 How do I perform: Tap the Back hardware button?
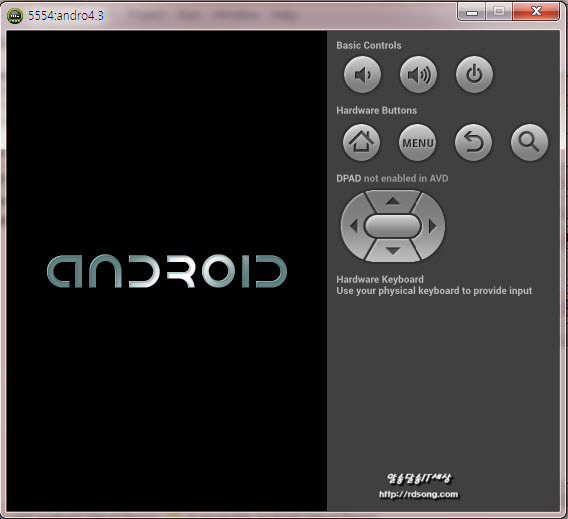(473, 142)
